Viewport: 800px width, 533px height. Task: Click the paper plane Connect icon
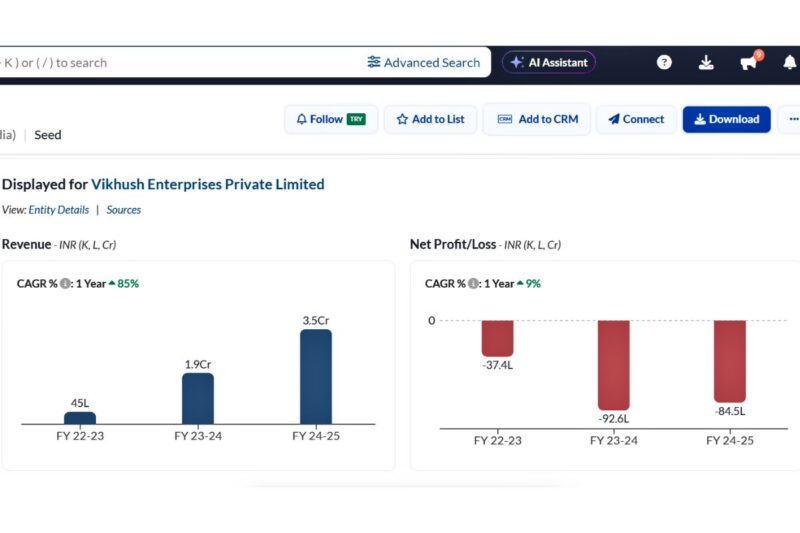click(x=614, y=119)
